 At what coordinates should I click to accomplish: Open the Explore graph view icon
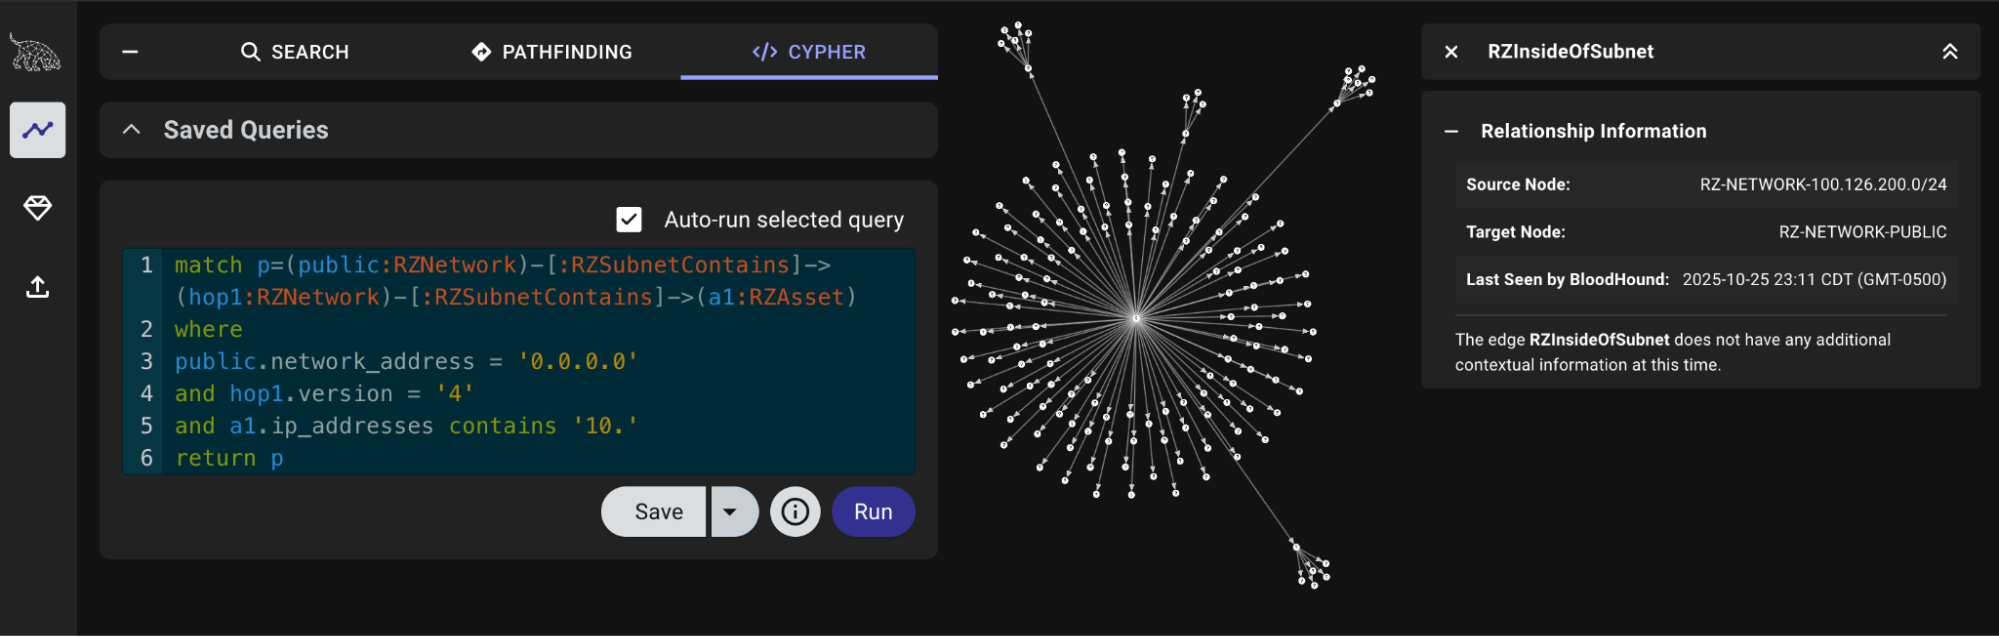[x=38, y=130]
